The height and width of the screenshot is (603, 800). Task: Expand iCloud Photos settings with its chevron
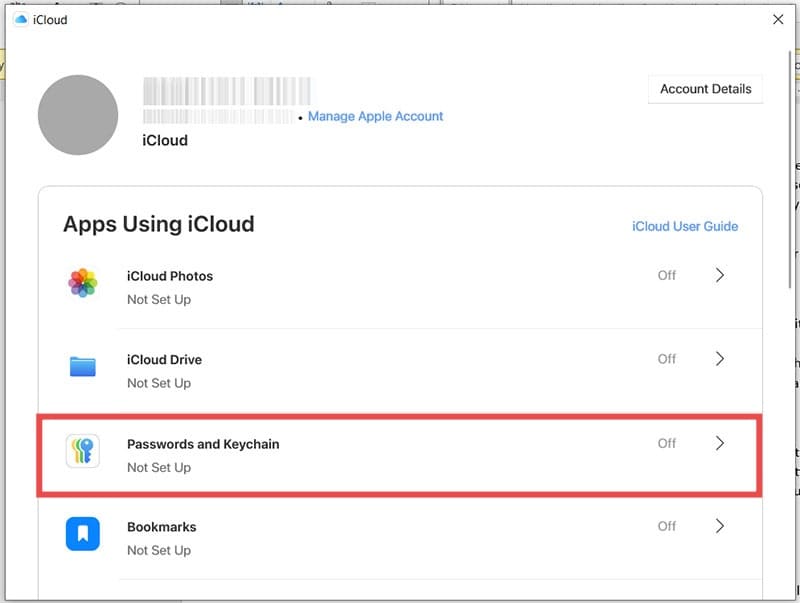click(x=720, y=275)
